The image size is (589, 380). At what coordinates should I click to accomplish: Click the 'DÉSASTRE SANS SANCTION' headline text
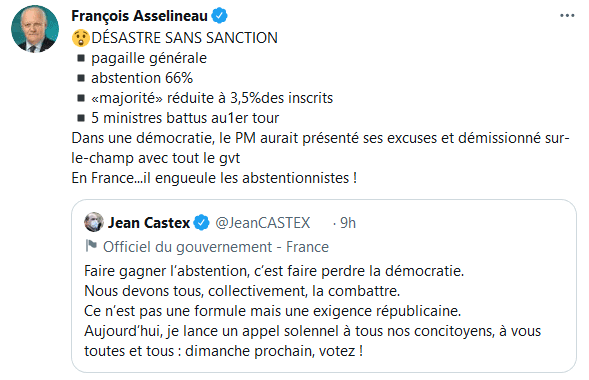184,38
